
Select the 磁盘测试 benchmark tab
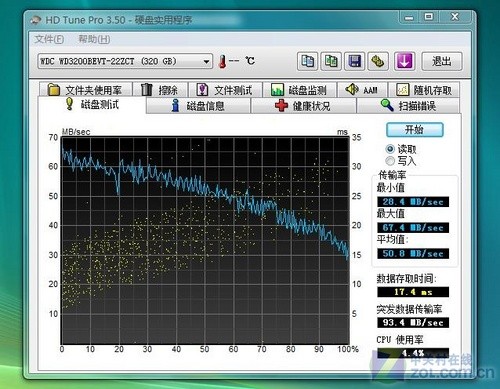click(92, 105)
